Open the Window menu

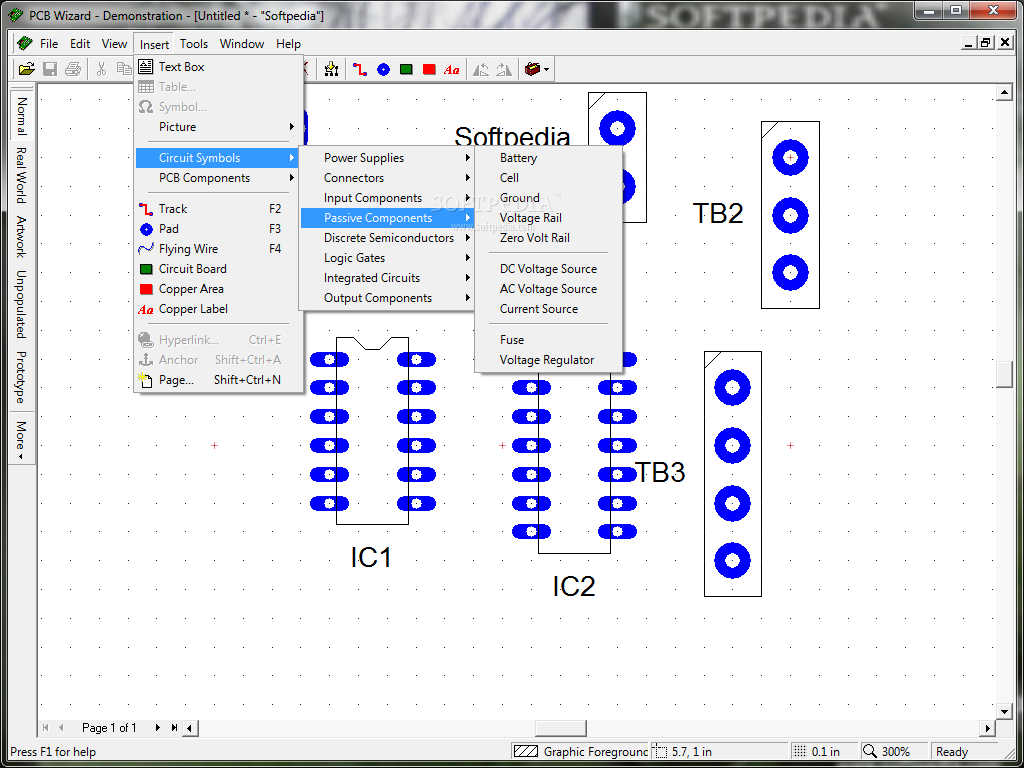click(242, 44)
